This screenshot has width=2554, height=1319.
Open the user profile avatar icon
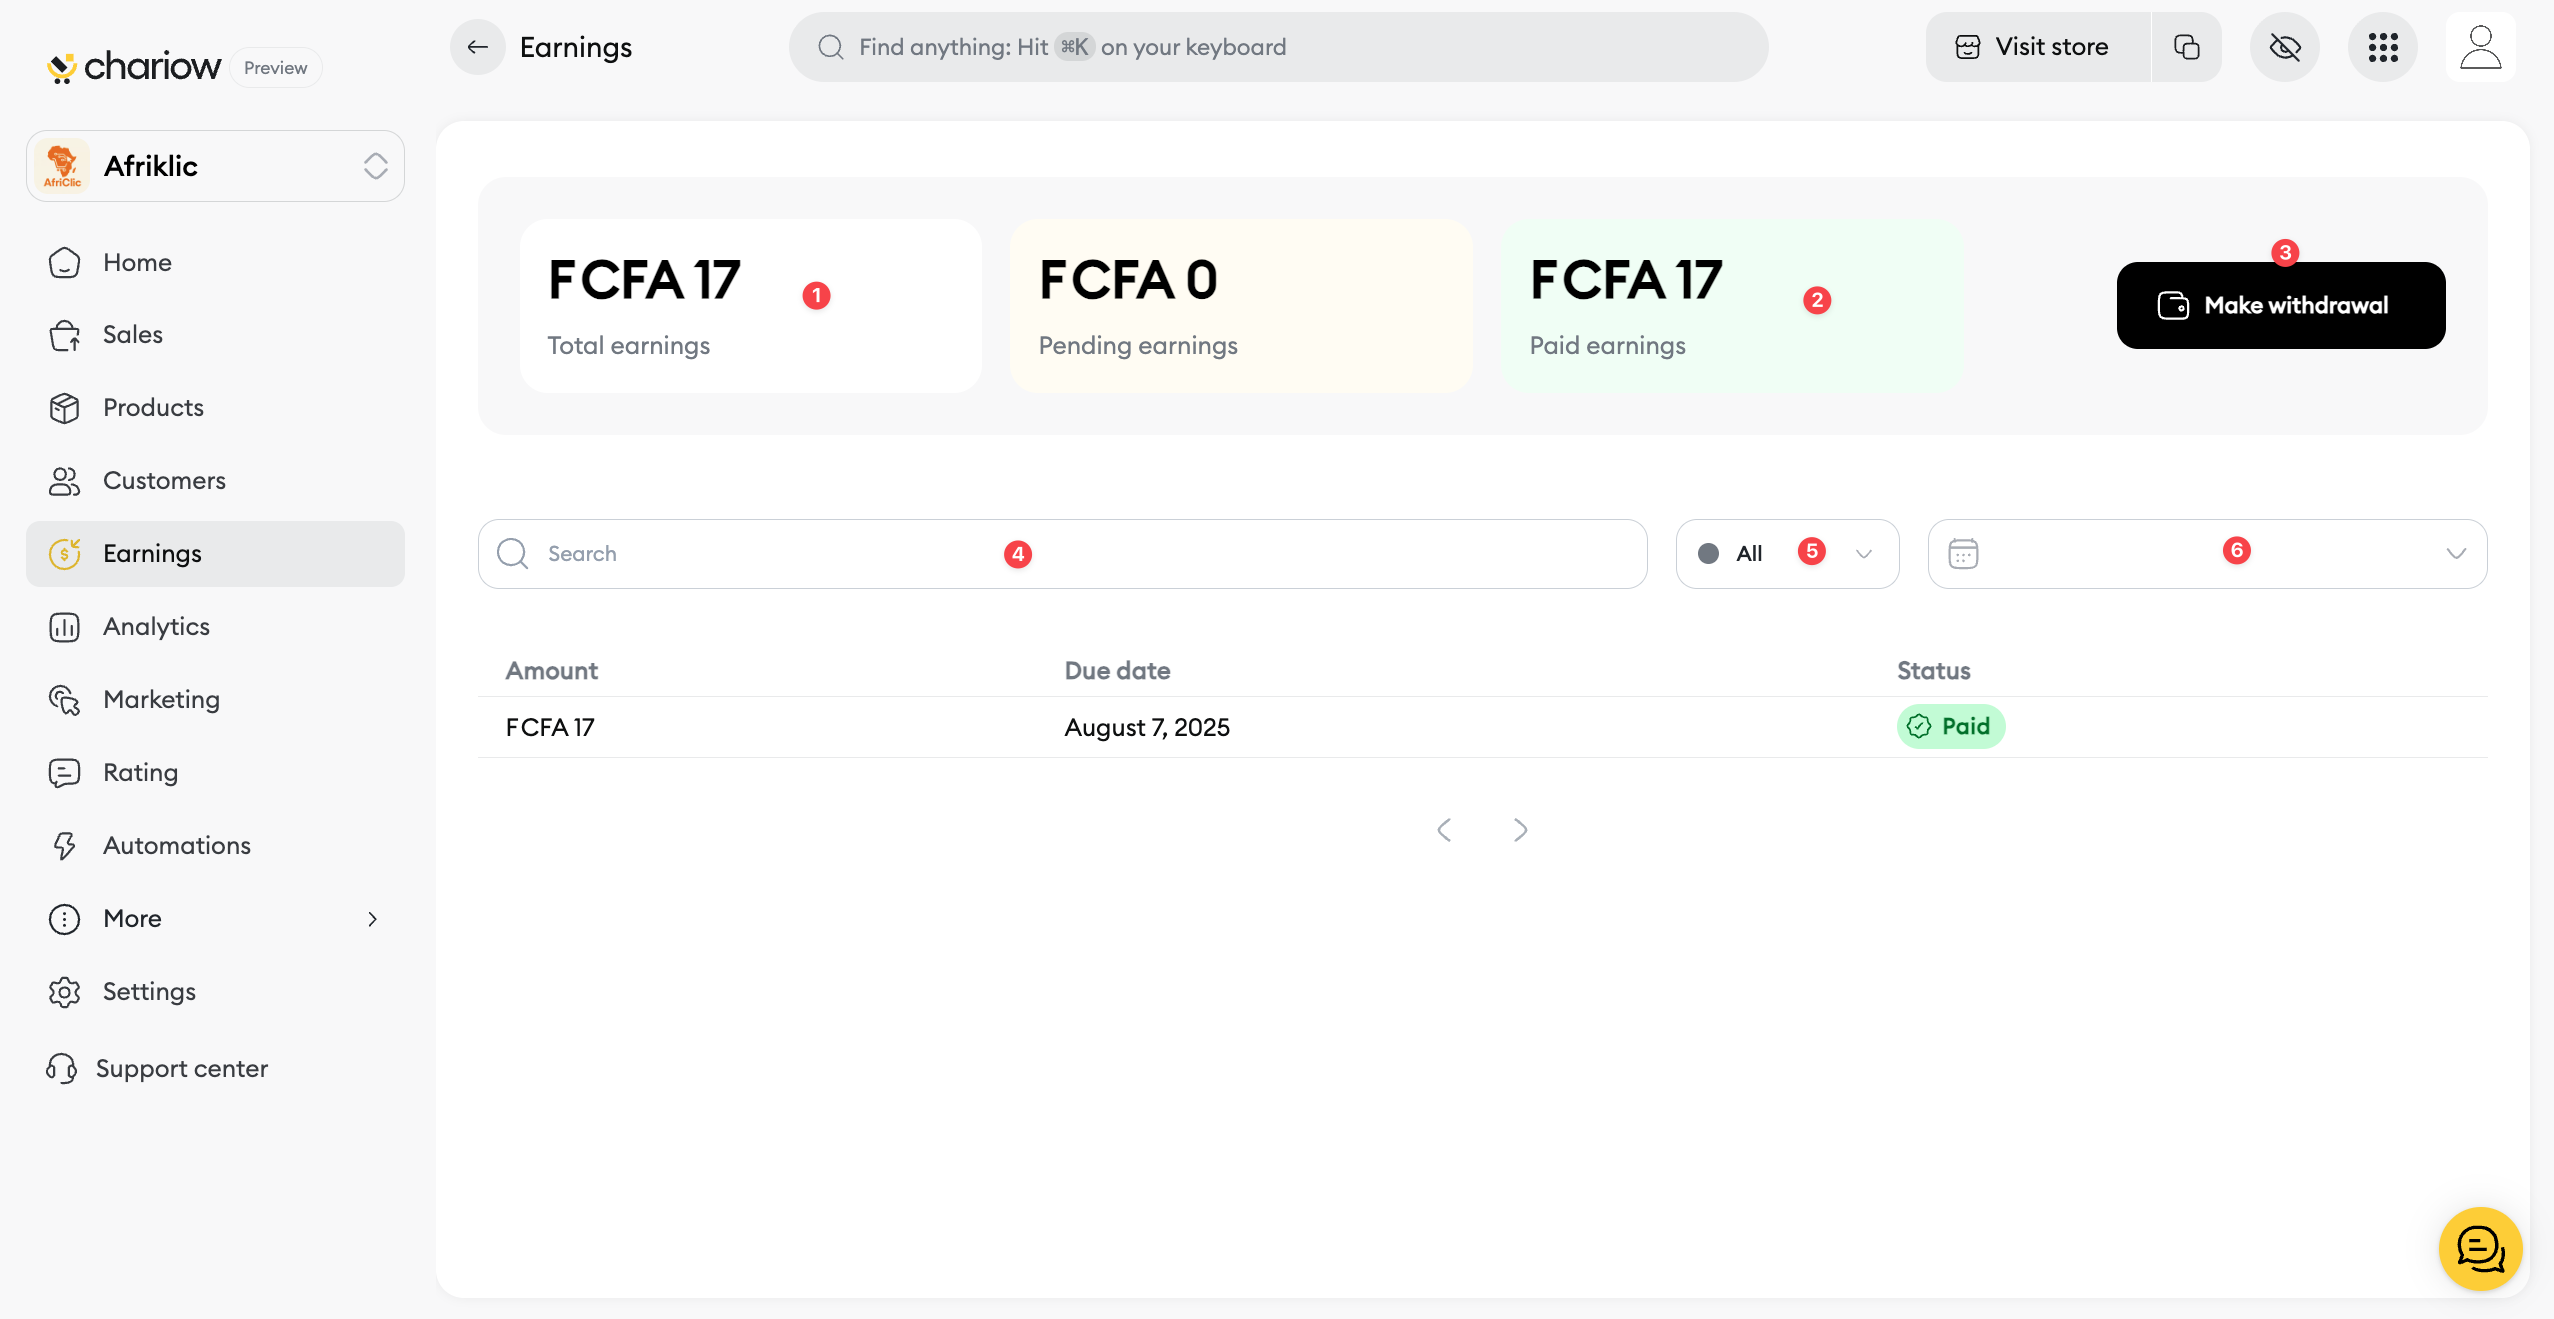click(2480, 47)
